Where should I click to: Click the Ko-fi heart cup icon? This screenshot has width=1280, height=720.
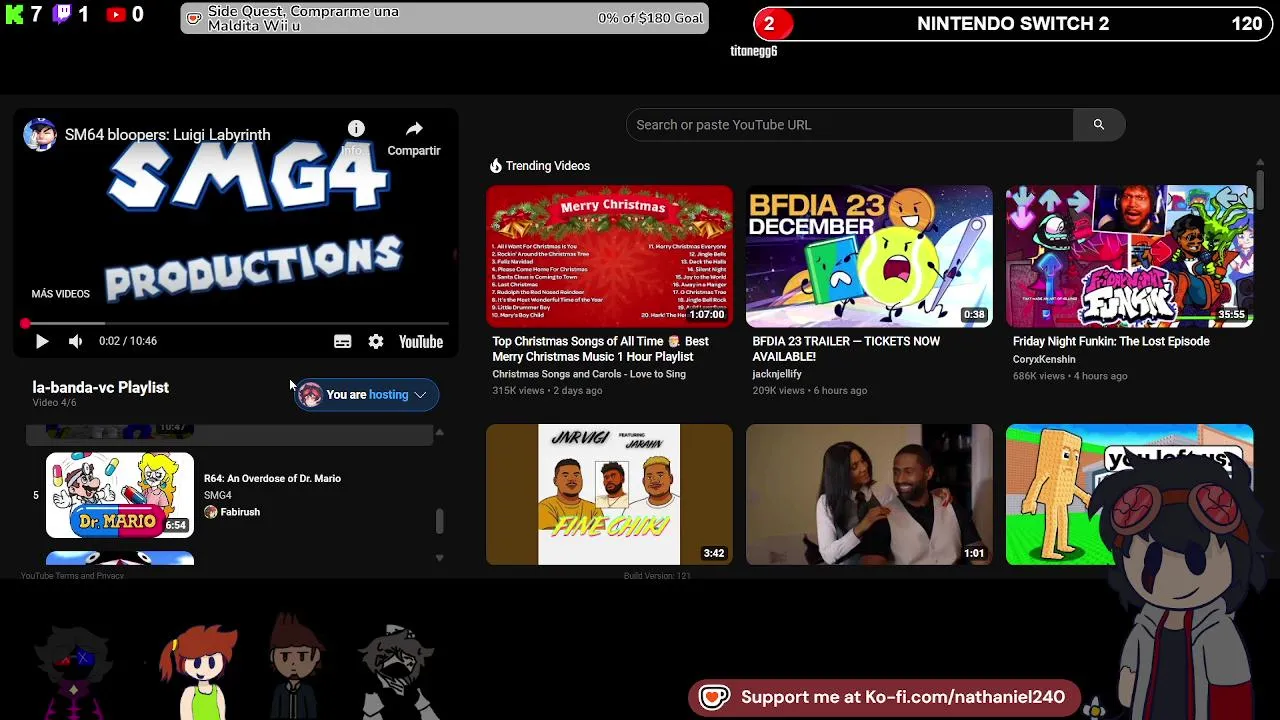click(x=714, y=698)
